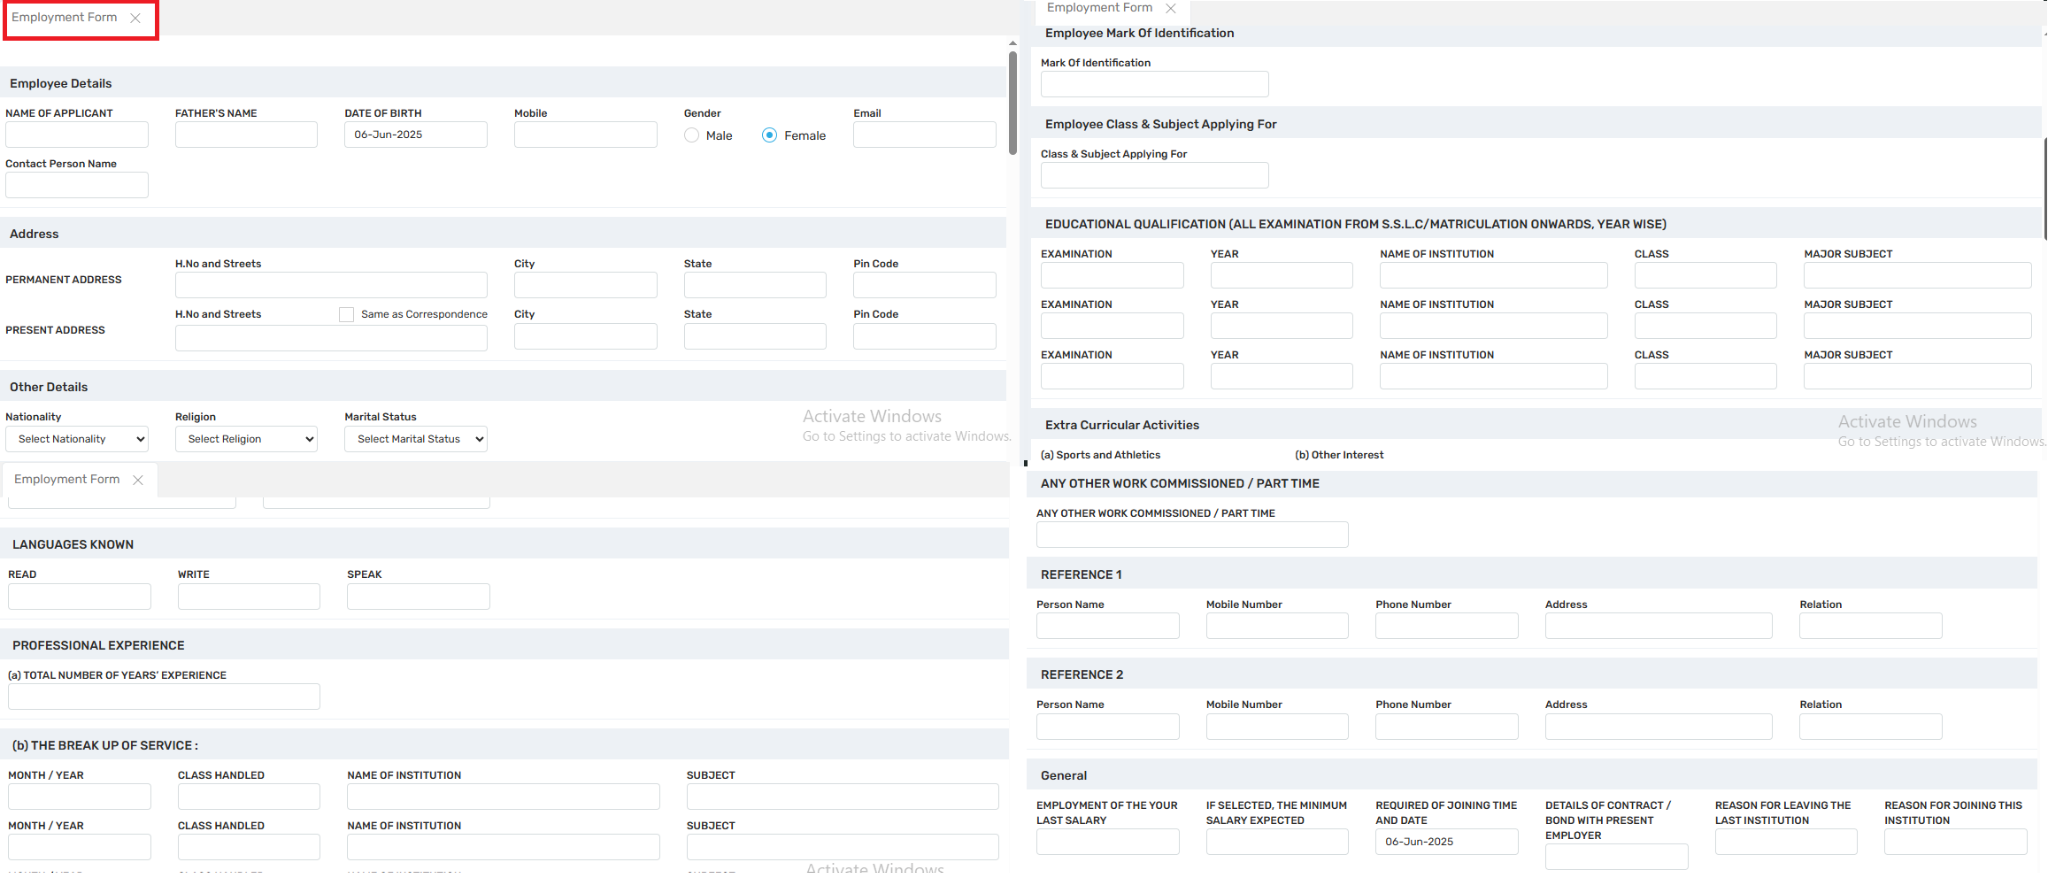The height and width of the screenshot is (873, 2048).
Task: Click the vertical scrollbar beside Employee Details
Action: 1013,103
